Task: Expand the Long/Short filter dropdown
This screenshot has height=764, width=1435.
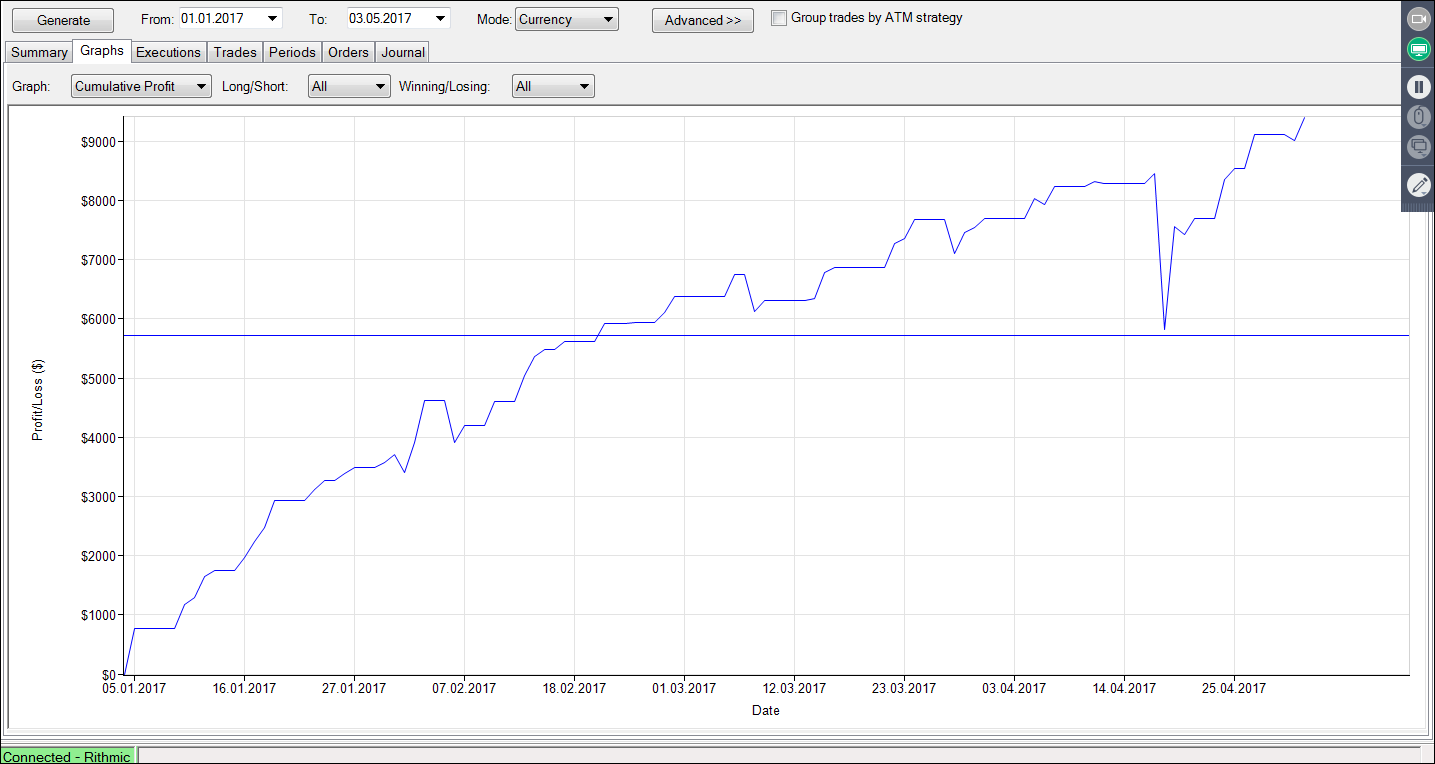Action: tap(379, 87)
